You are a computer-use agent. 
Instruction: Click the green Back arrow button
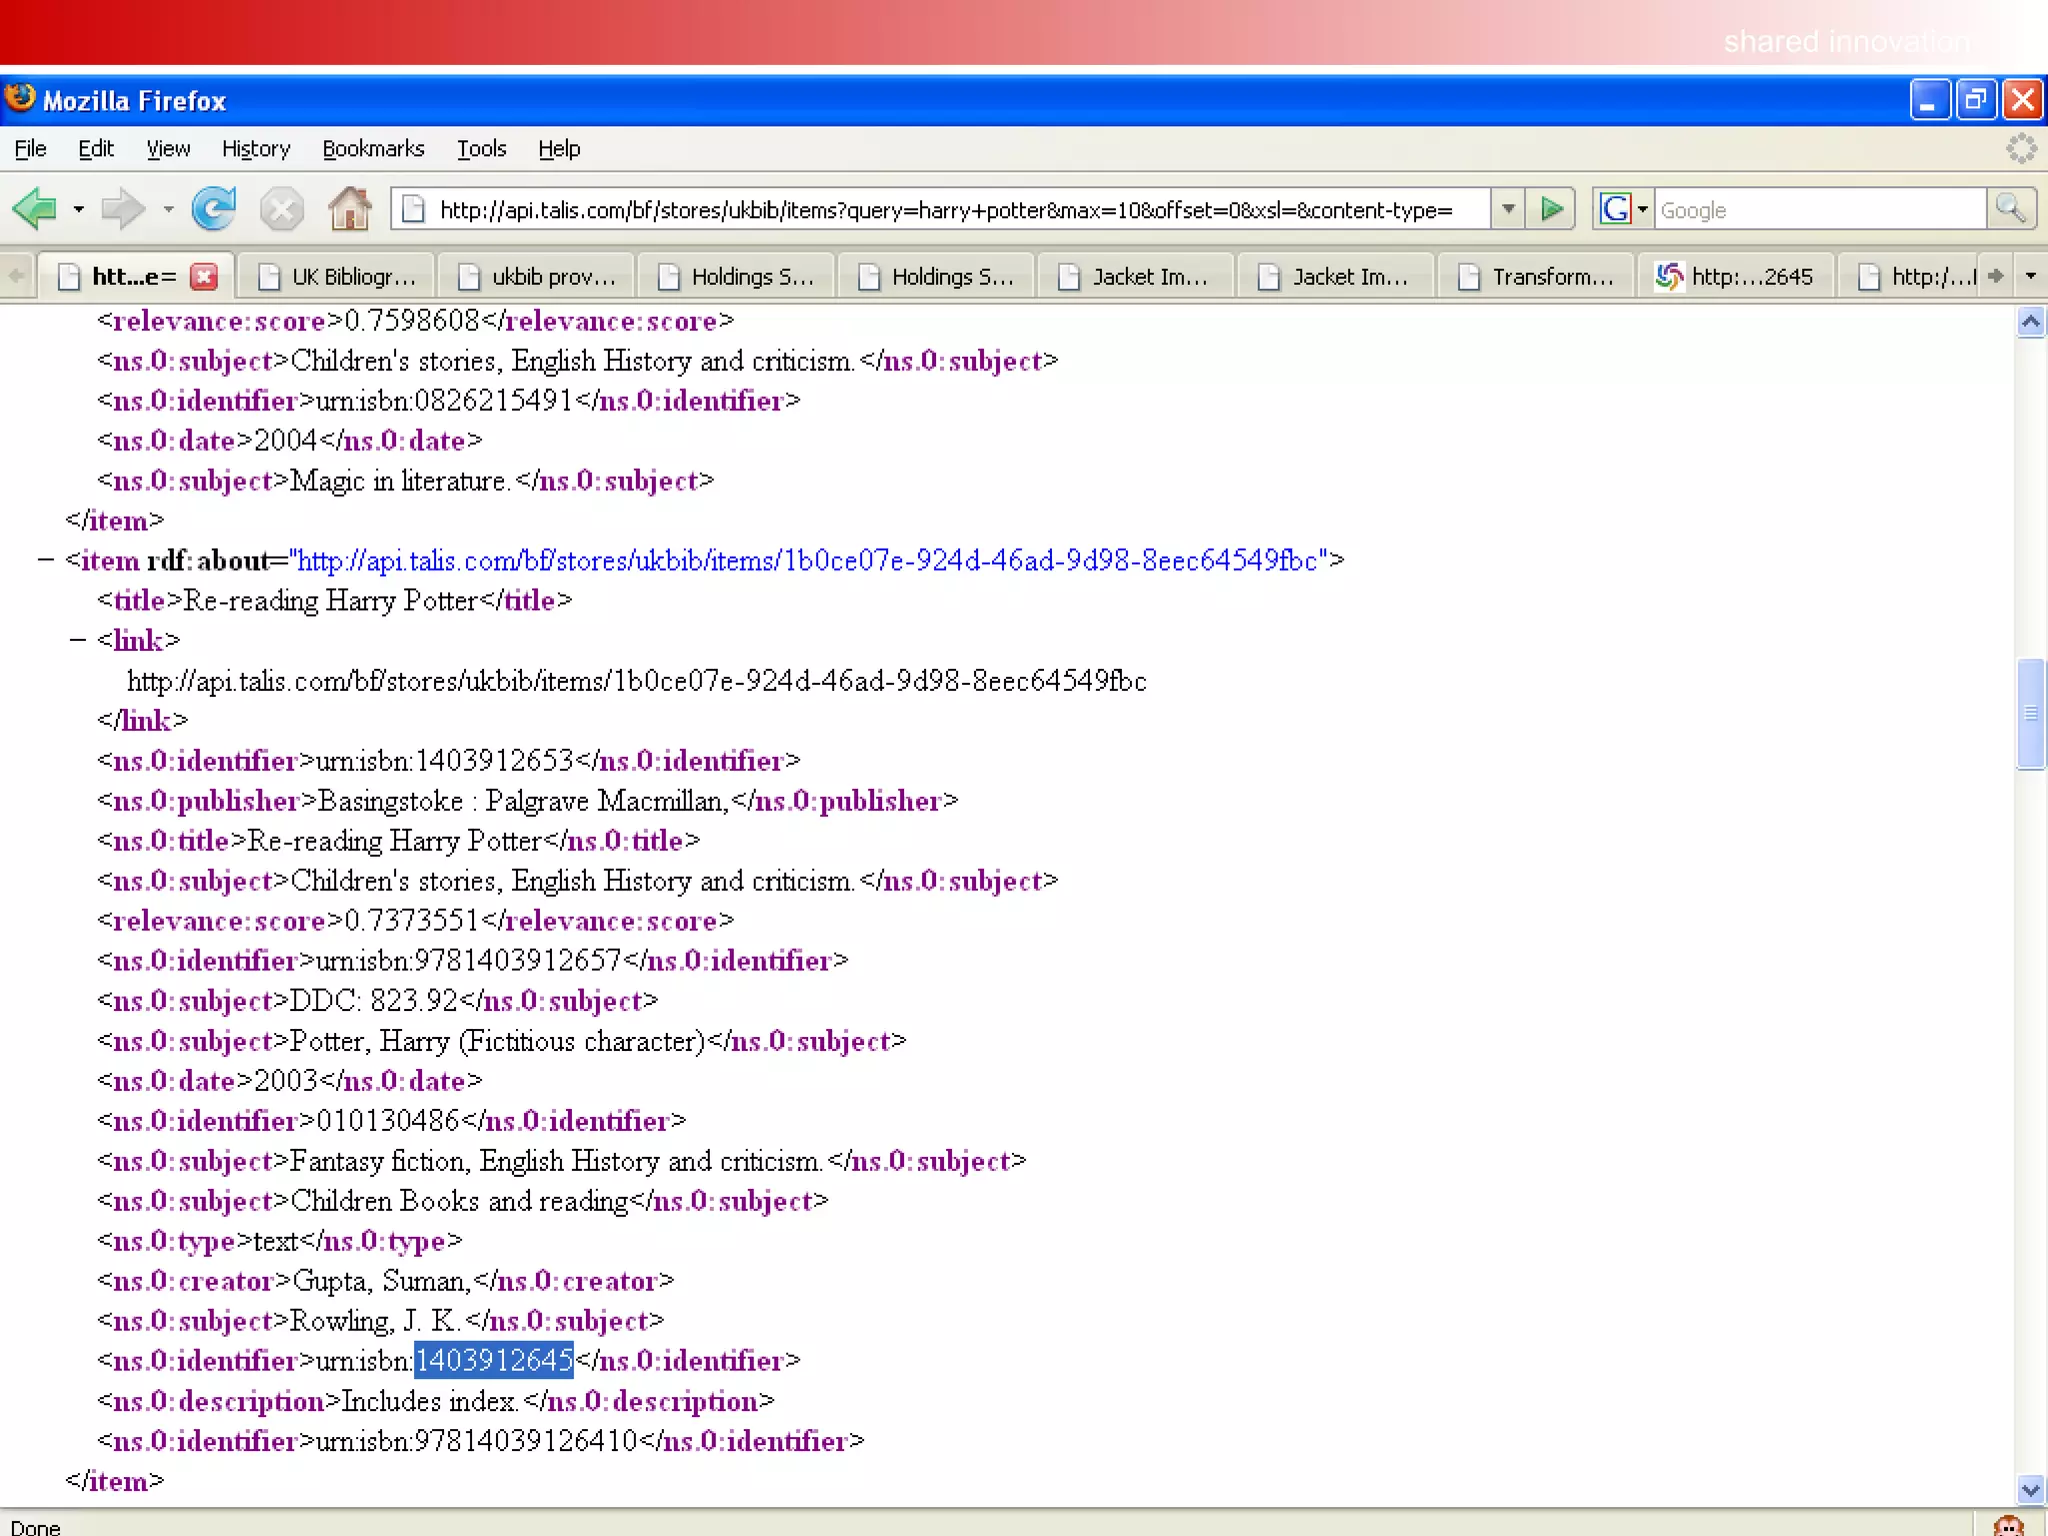pos(36,209)
